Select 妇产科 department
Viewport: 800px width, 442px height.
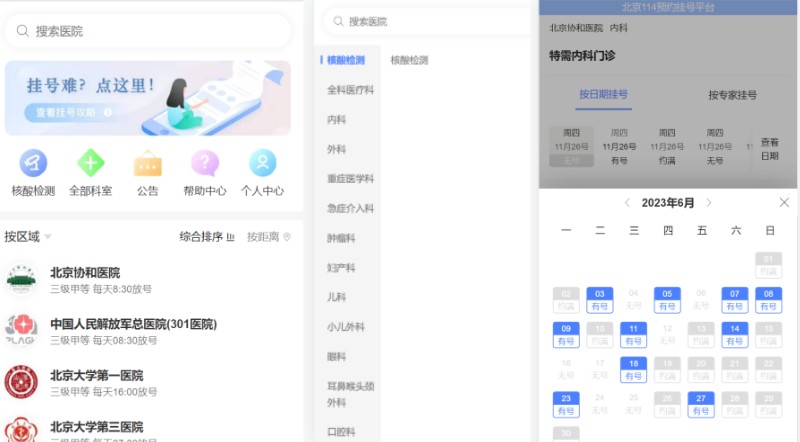click(341, 267)
